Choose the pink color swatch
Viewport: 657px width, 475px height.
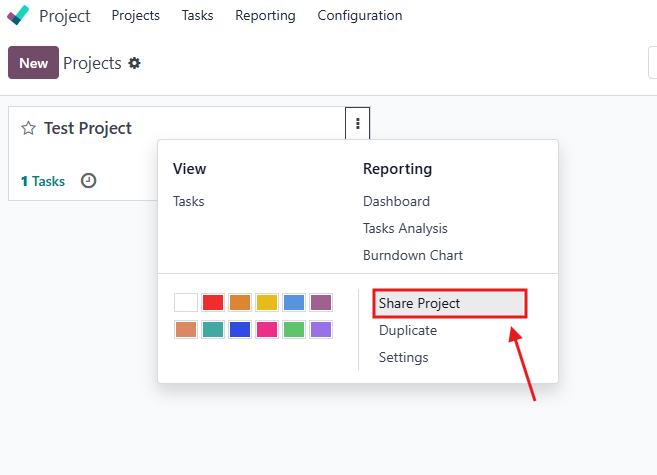tap(267, 329)
